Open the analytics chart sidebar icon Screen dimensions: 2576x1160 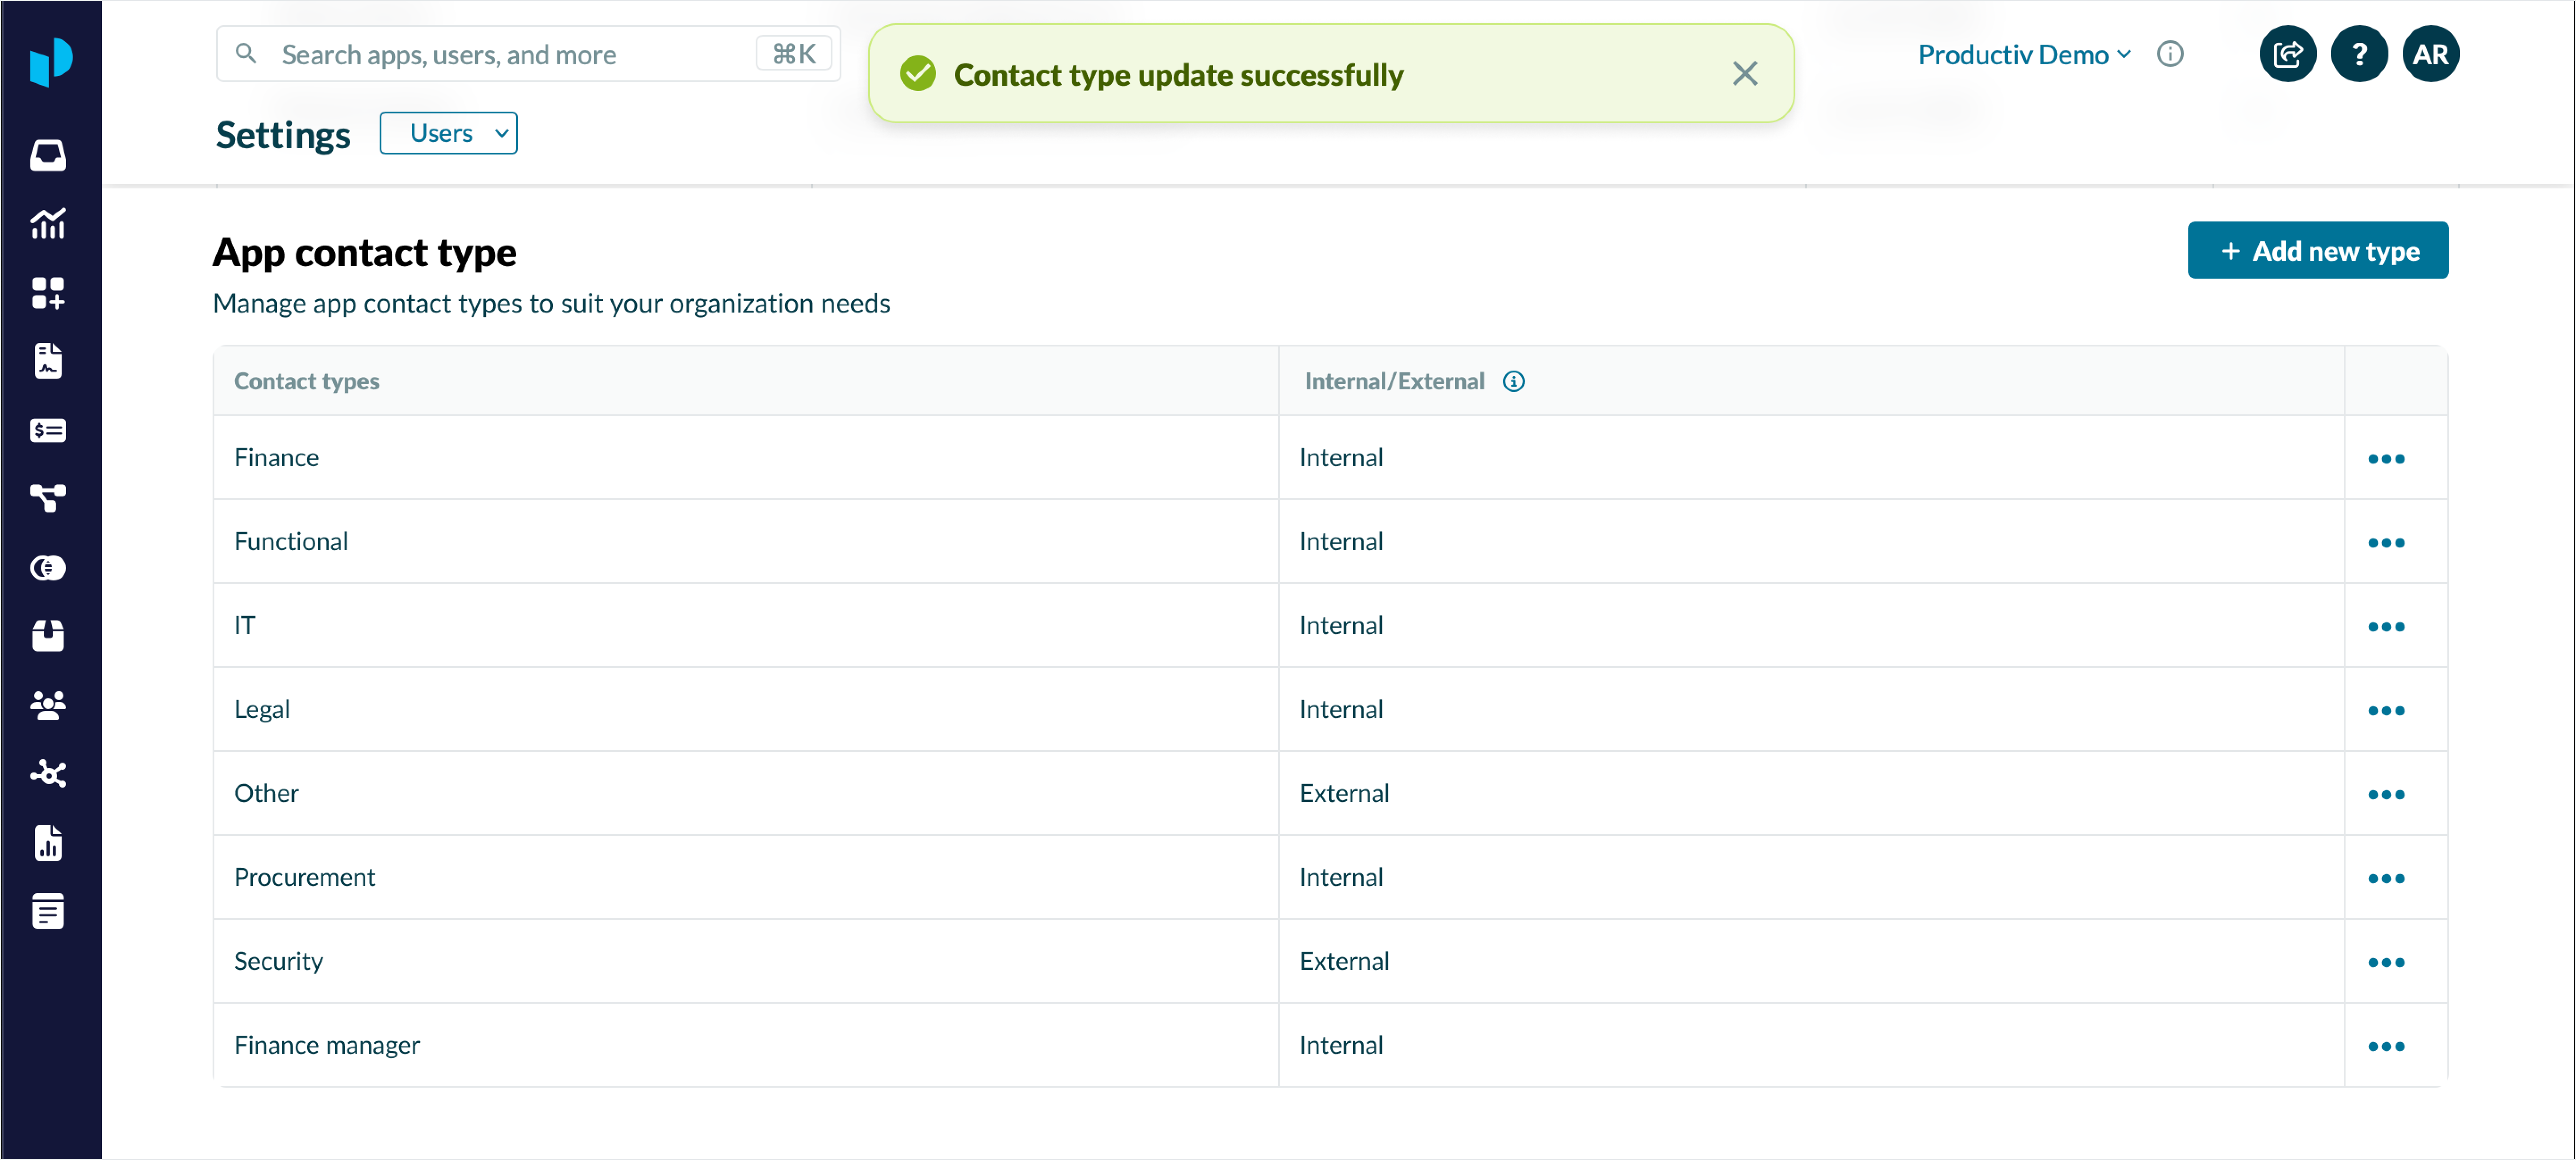point(48,224)
